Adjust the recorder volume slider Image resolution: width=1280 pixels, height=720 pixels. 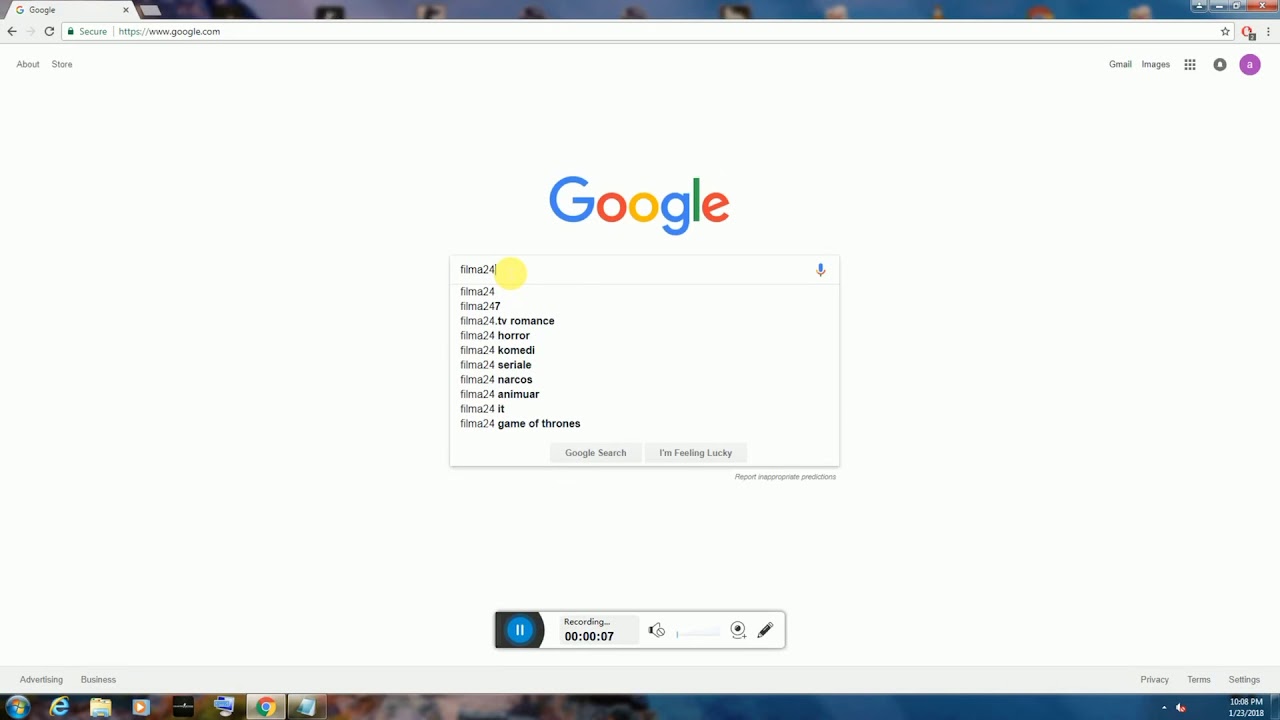tap(698, 632)
